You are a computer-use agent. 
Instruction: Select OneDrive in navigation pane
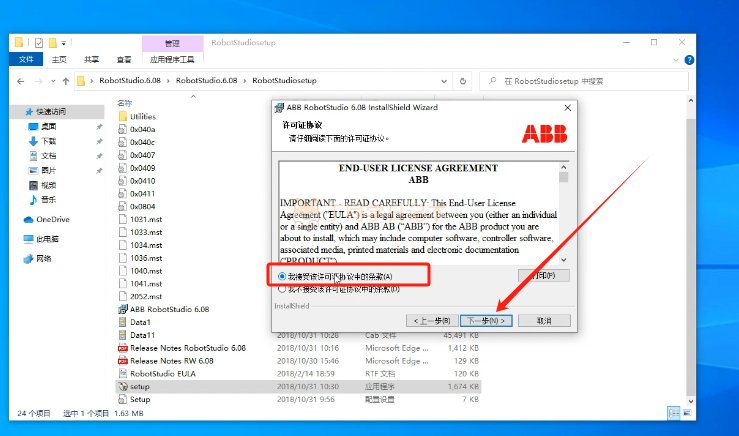(53, 220)
